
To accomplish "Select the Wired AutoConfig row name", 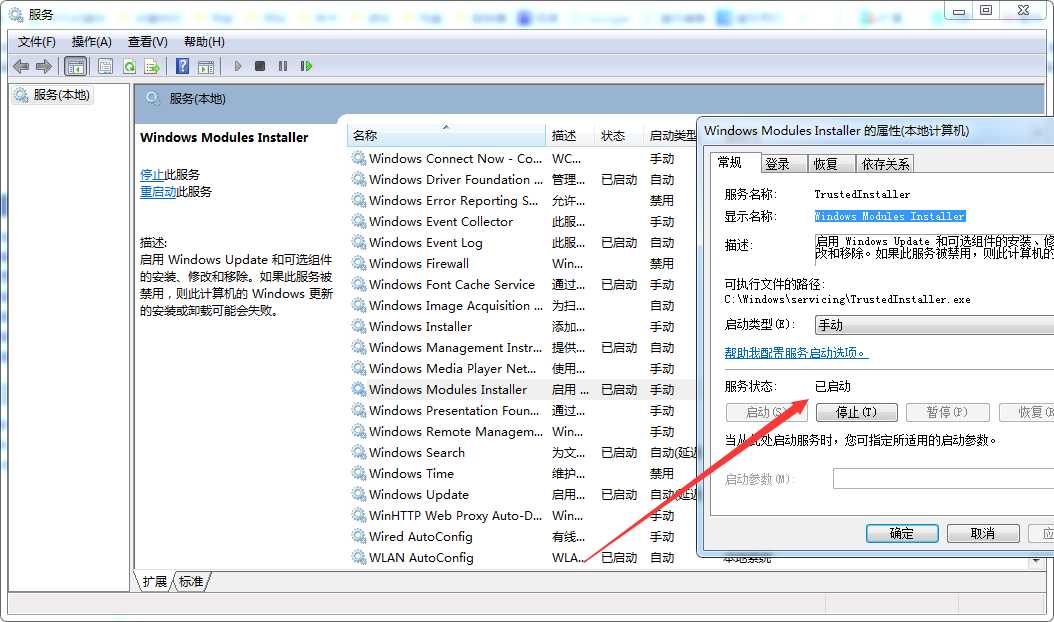I will point(421,536).
